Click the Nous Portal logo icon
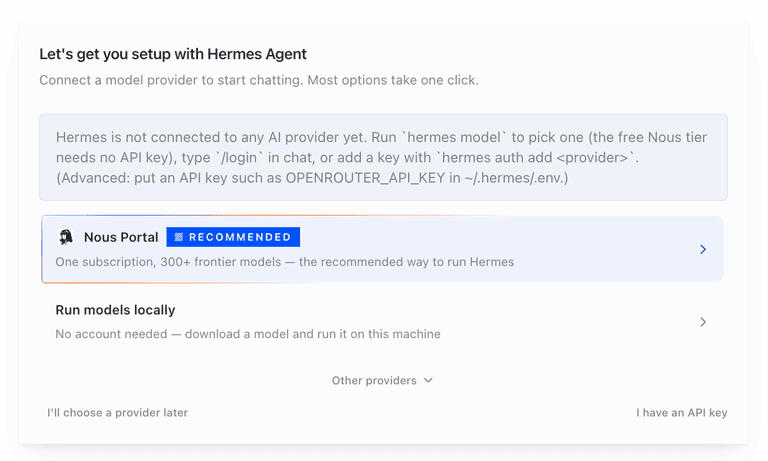This screenshot has width=768, height=461. point(66,237)
